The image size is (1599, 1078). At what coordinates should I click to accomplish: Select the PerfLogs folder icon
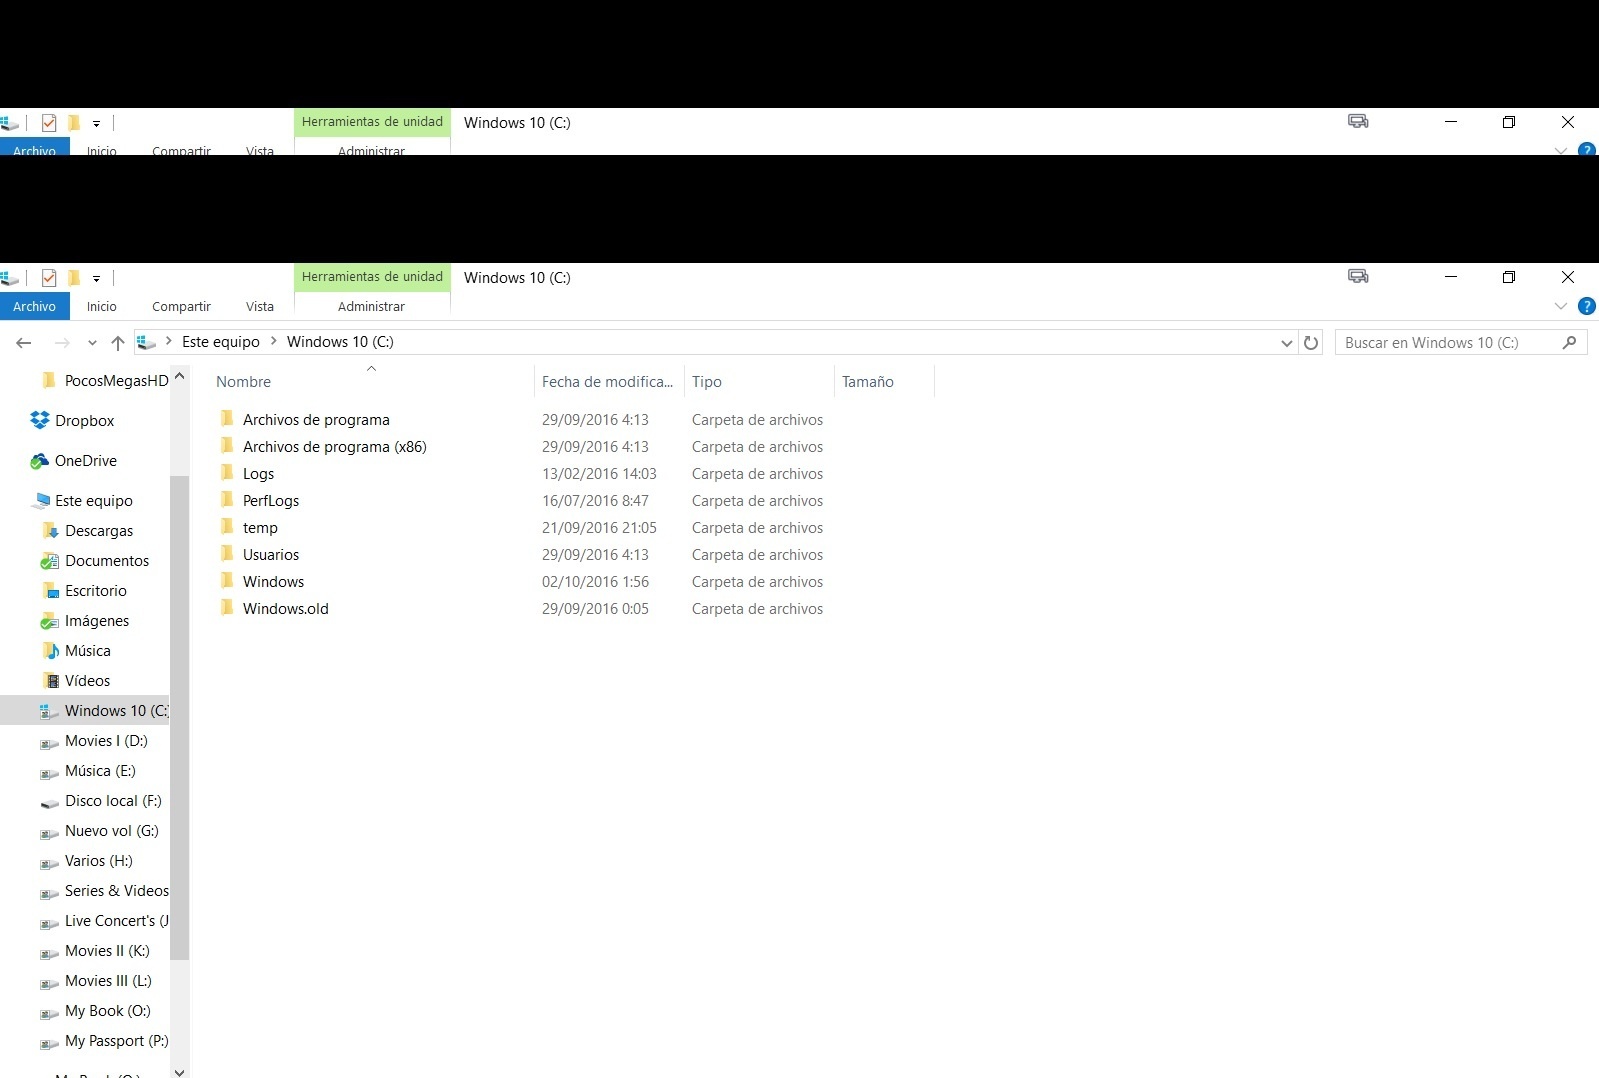tap(227, 500)
